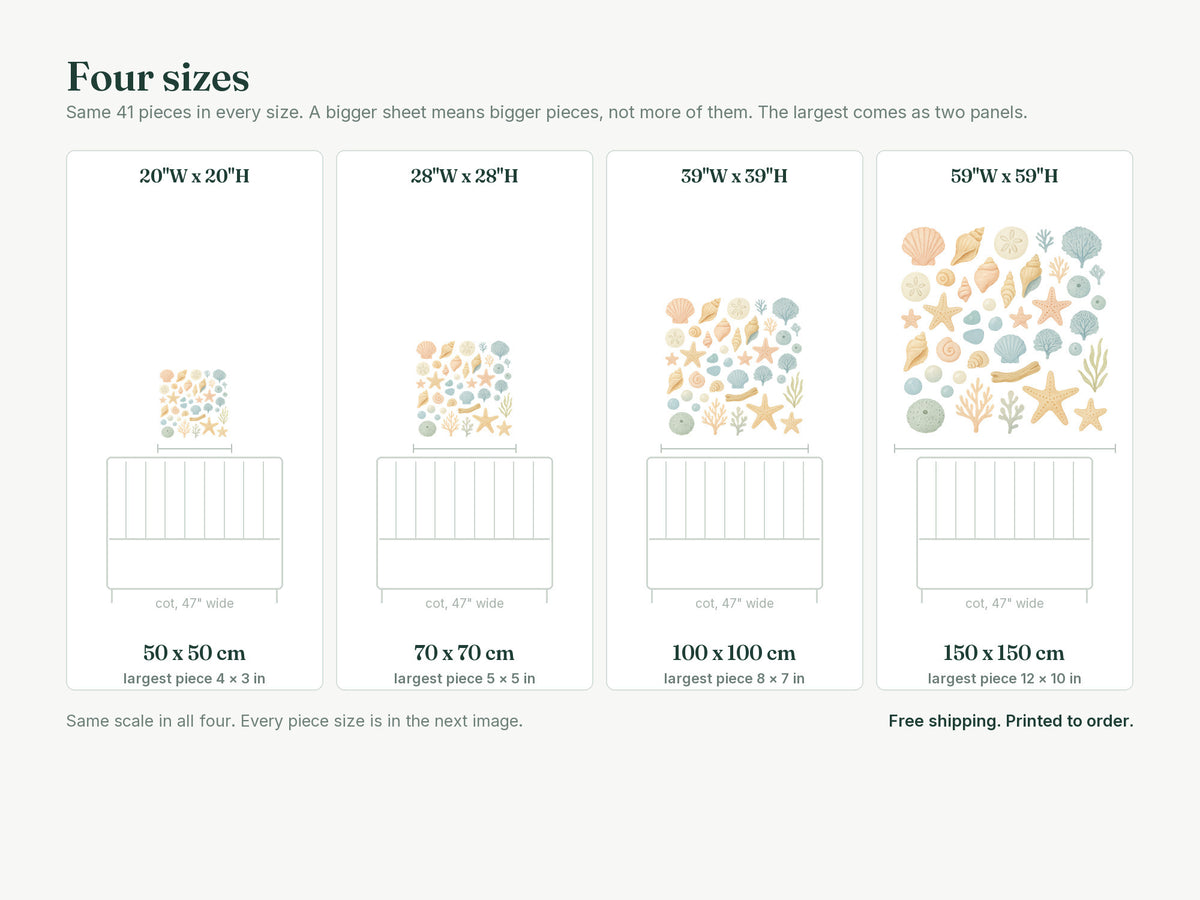1200x900 pixels.
Task: Click the smallest seashell sticker sheet thumbnail
Action: point(194,403)
